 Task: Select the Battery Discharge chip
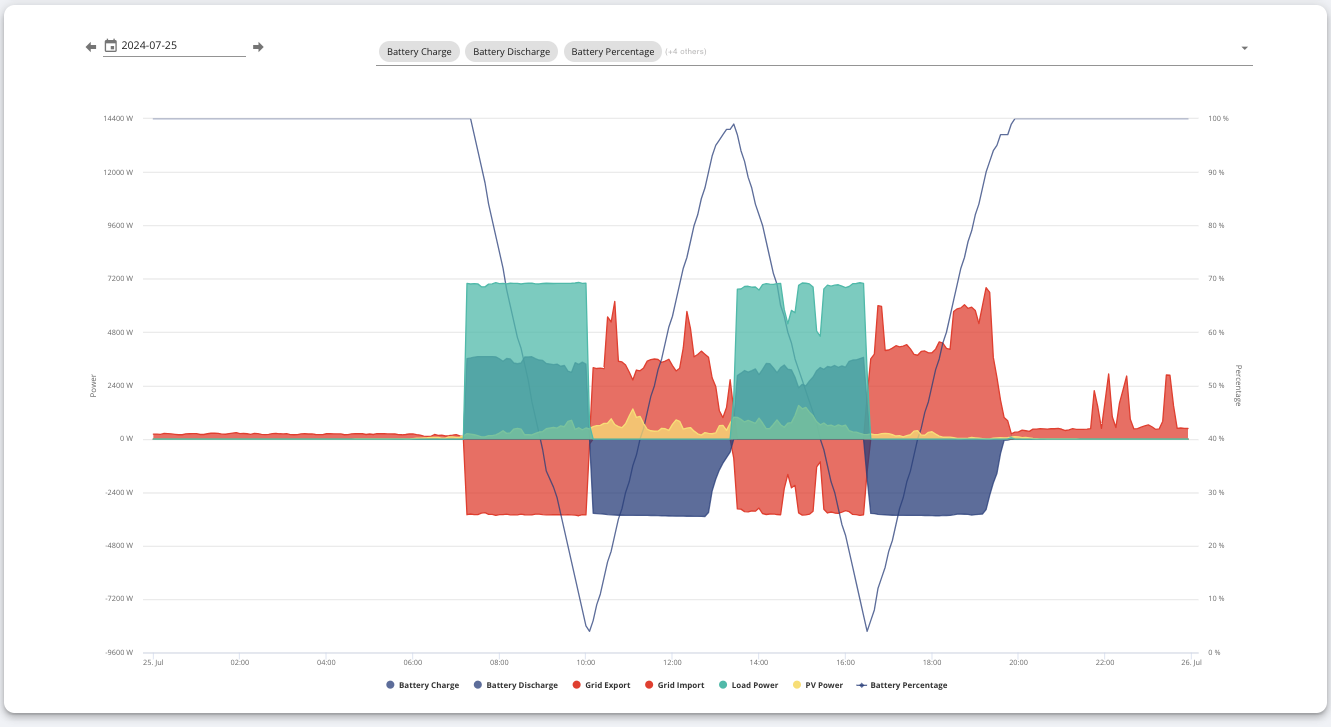point(512,51)
